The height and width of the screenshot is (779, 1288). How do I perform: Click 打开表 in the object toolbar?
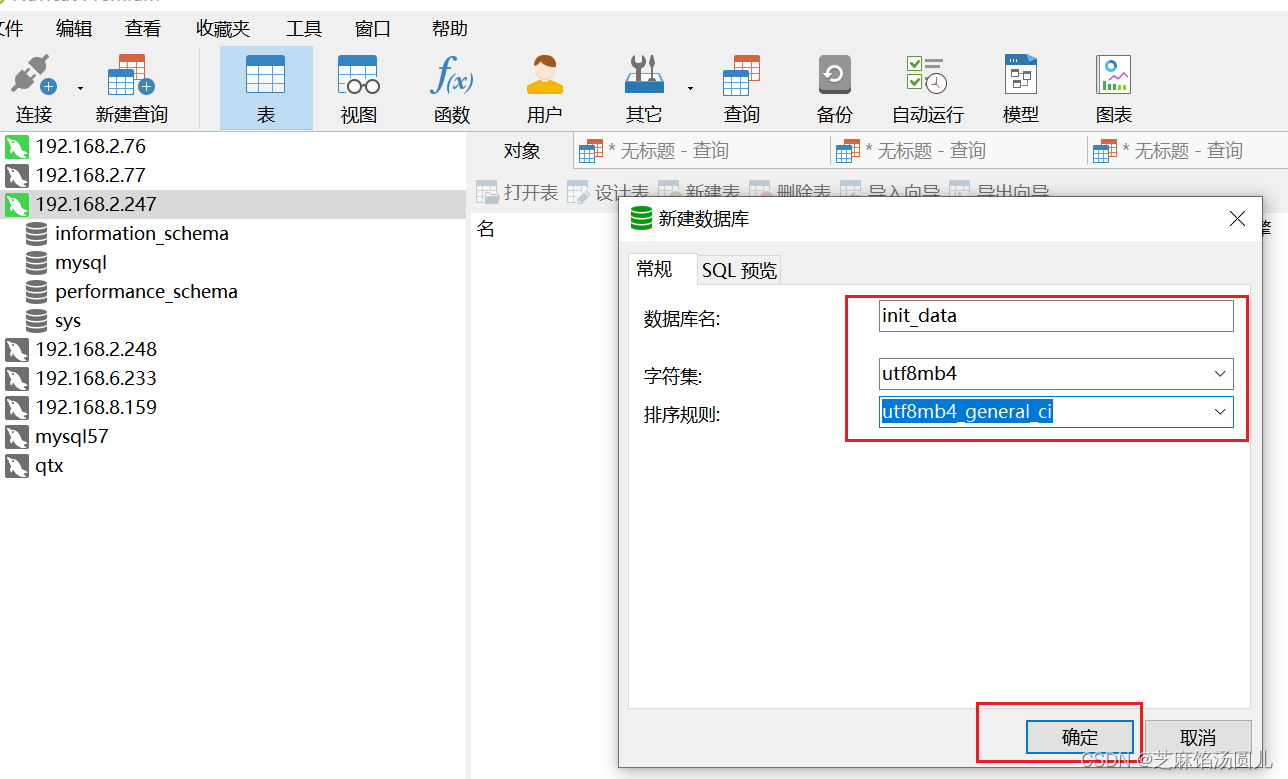[x=518, y=192]
